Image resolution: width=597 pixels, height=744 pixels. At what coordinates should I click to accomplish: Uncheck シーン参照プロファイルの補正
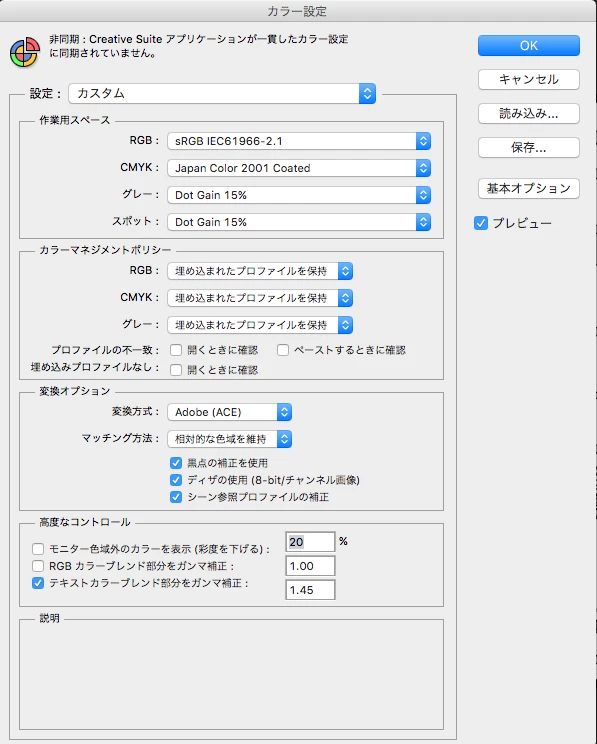pos(176,497)
